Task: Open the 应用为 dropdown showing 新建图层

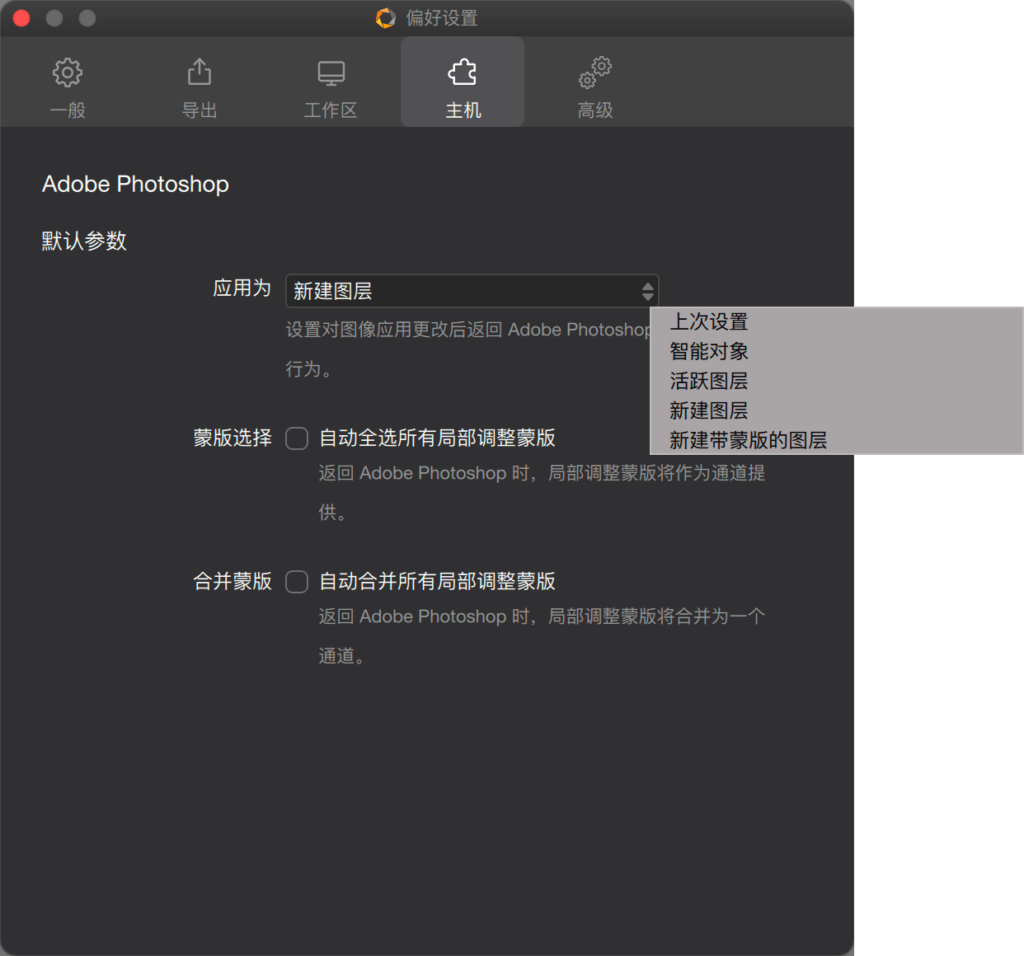Action: tap(472, 291)
